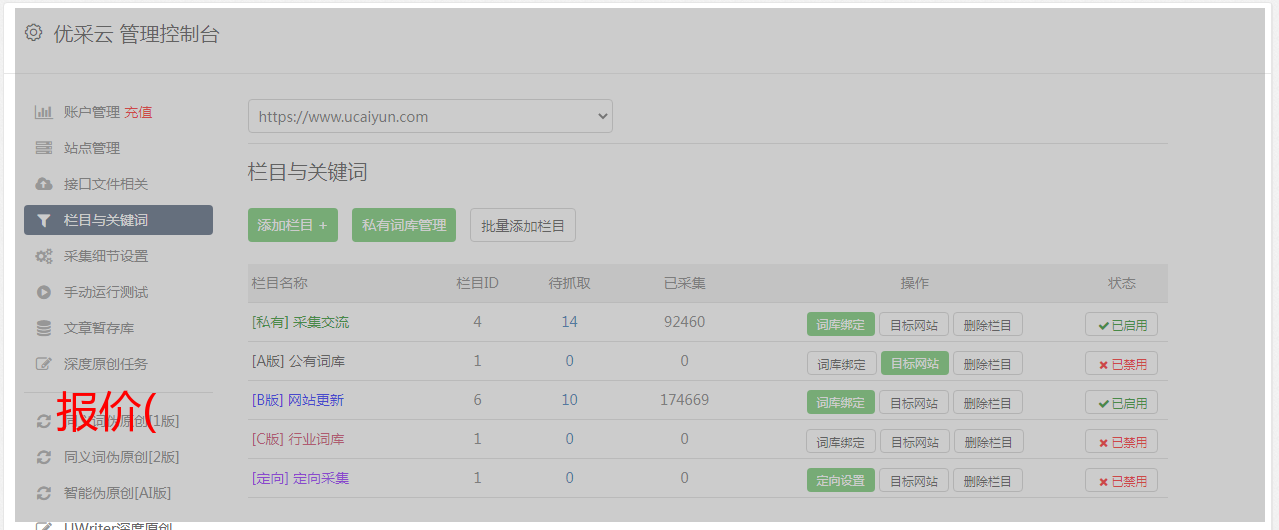Click pending count 10 in 网站更新 row
The height and width of the screenshot is (530, 1279).
pyautogui.click(x=570, y=400)
